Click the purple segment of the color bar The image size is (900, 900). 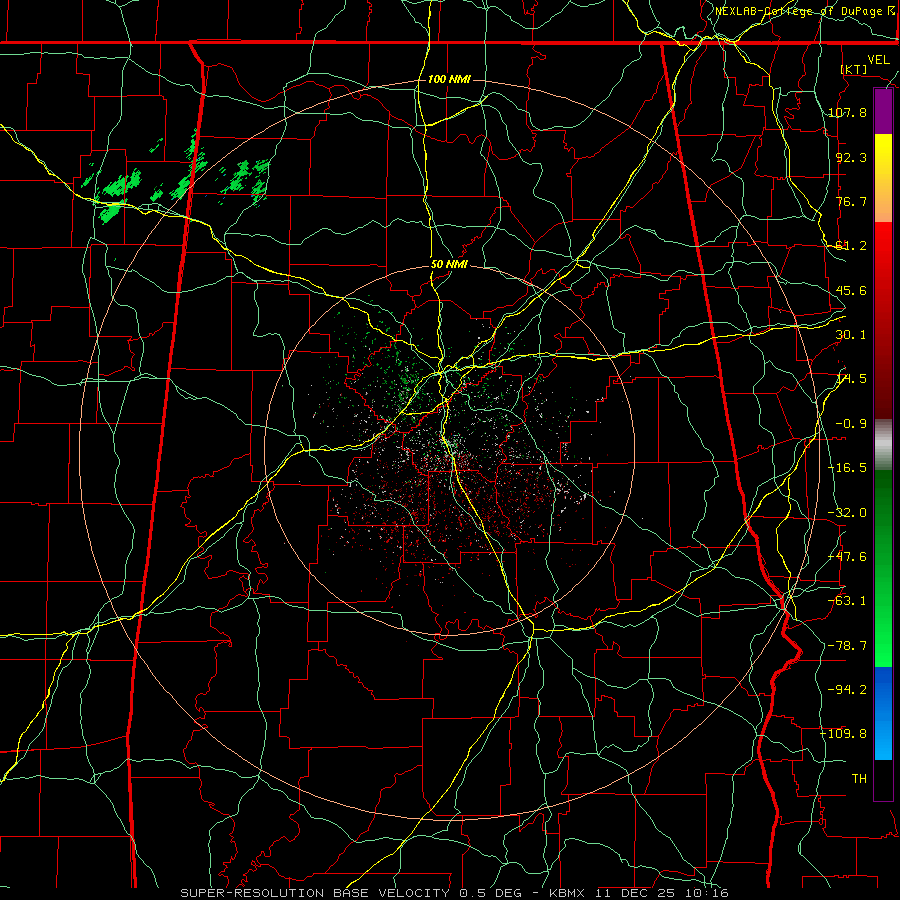pyautogui.click(x=883, y=112)
